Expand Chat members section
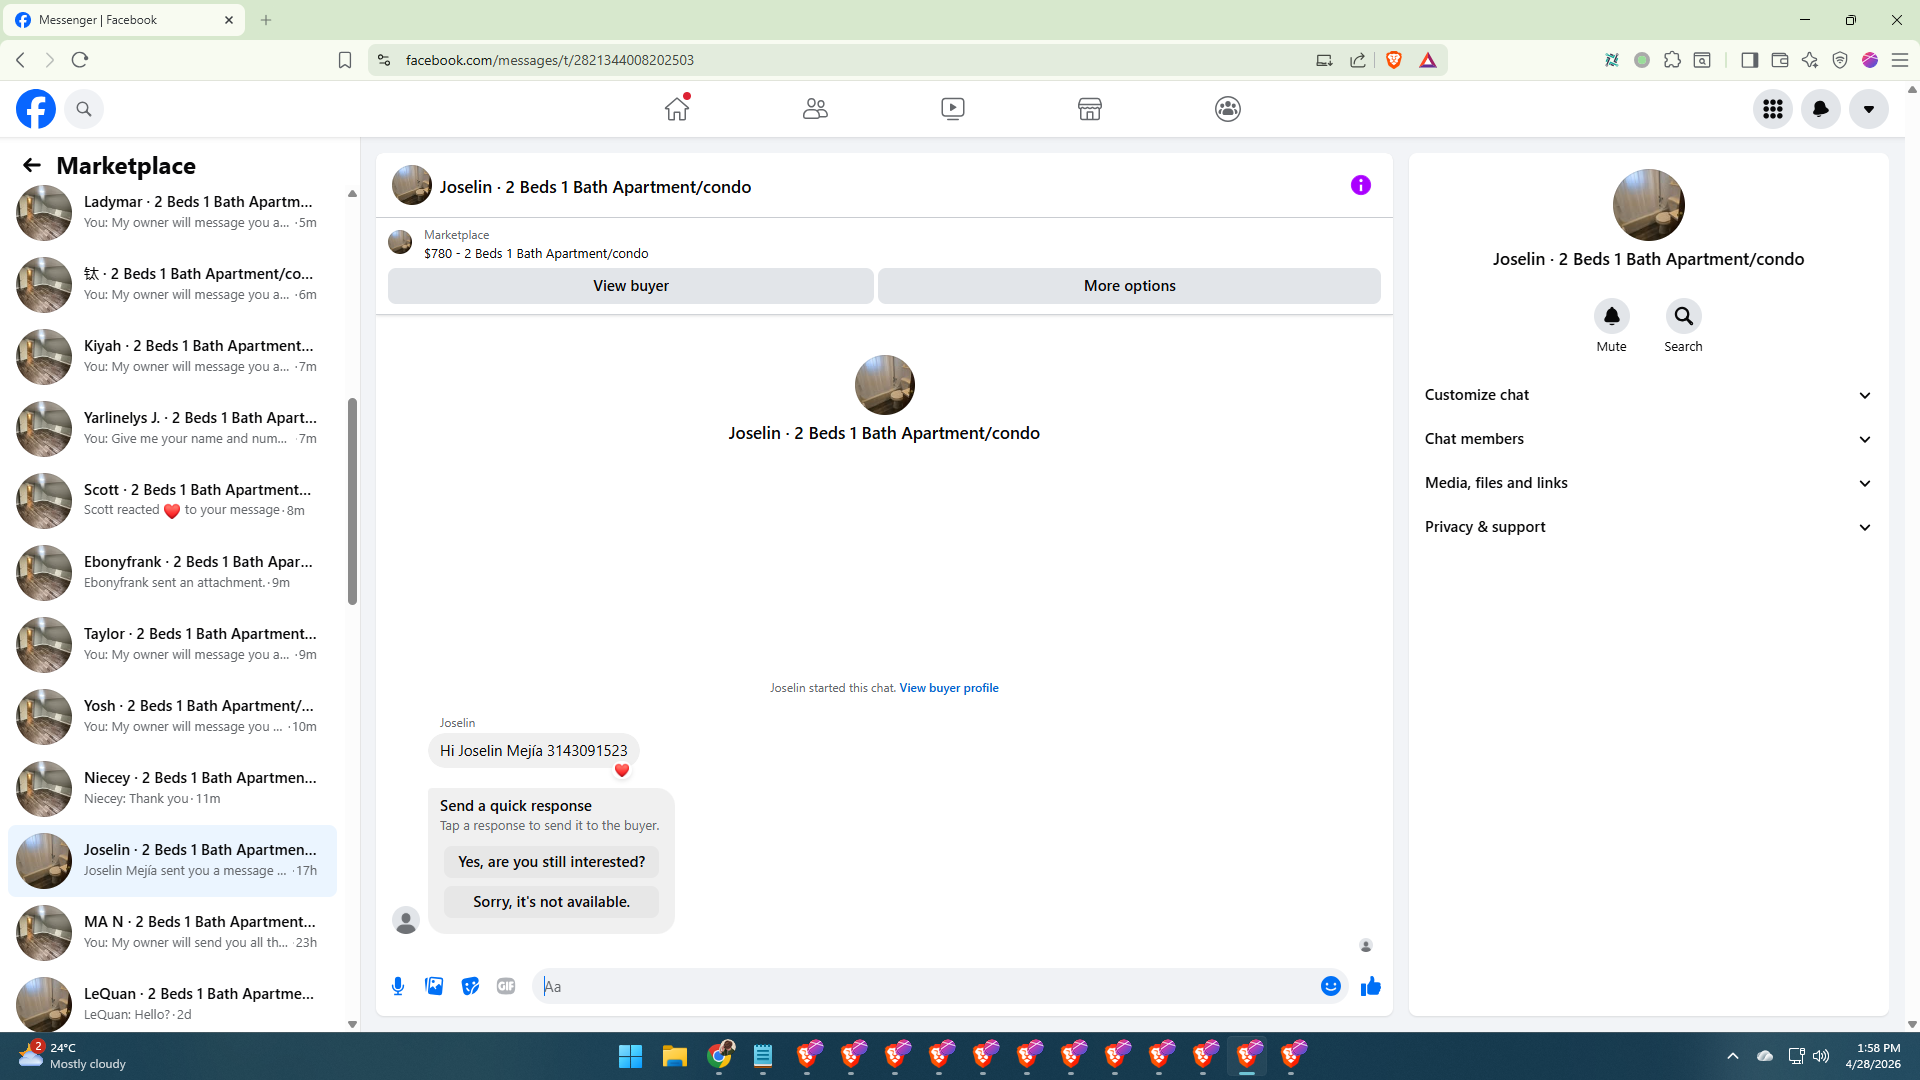 (1647, 439)
